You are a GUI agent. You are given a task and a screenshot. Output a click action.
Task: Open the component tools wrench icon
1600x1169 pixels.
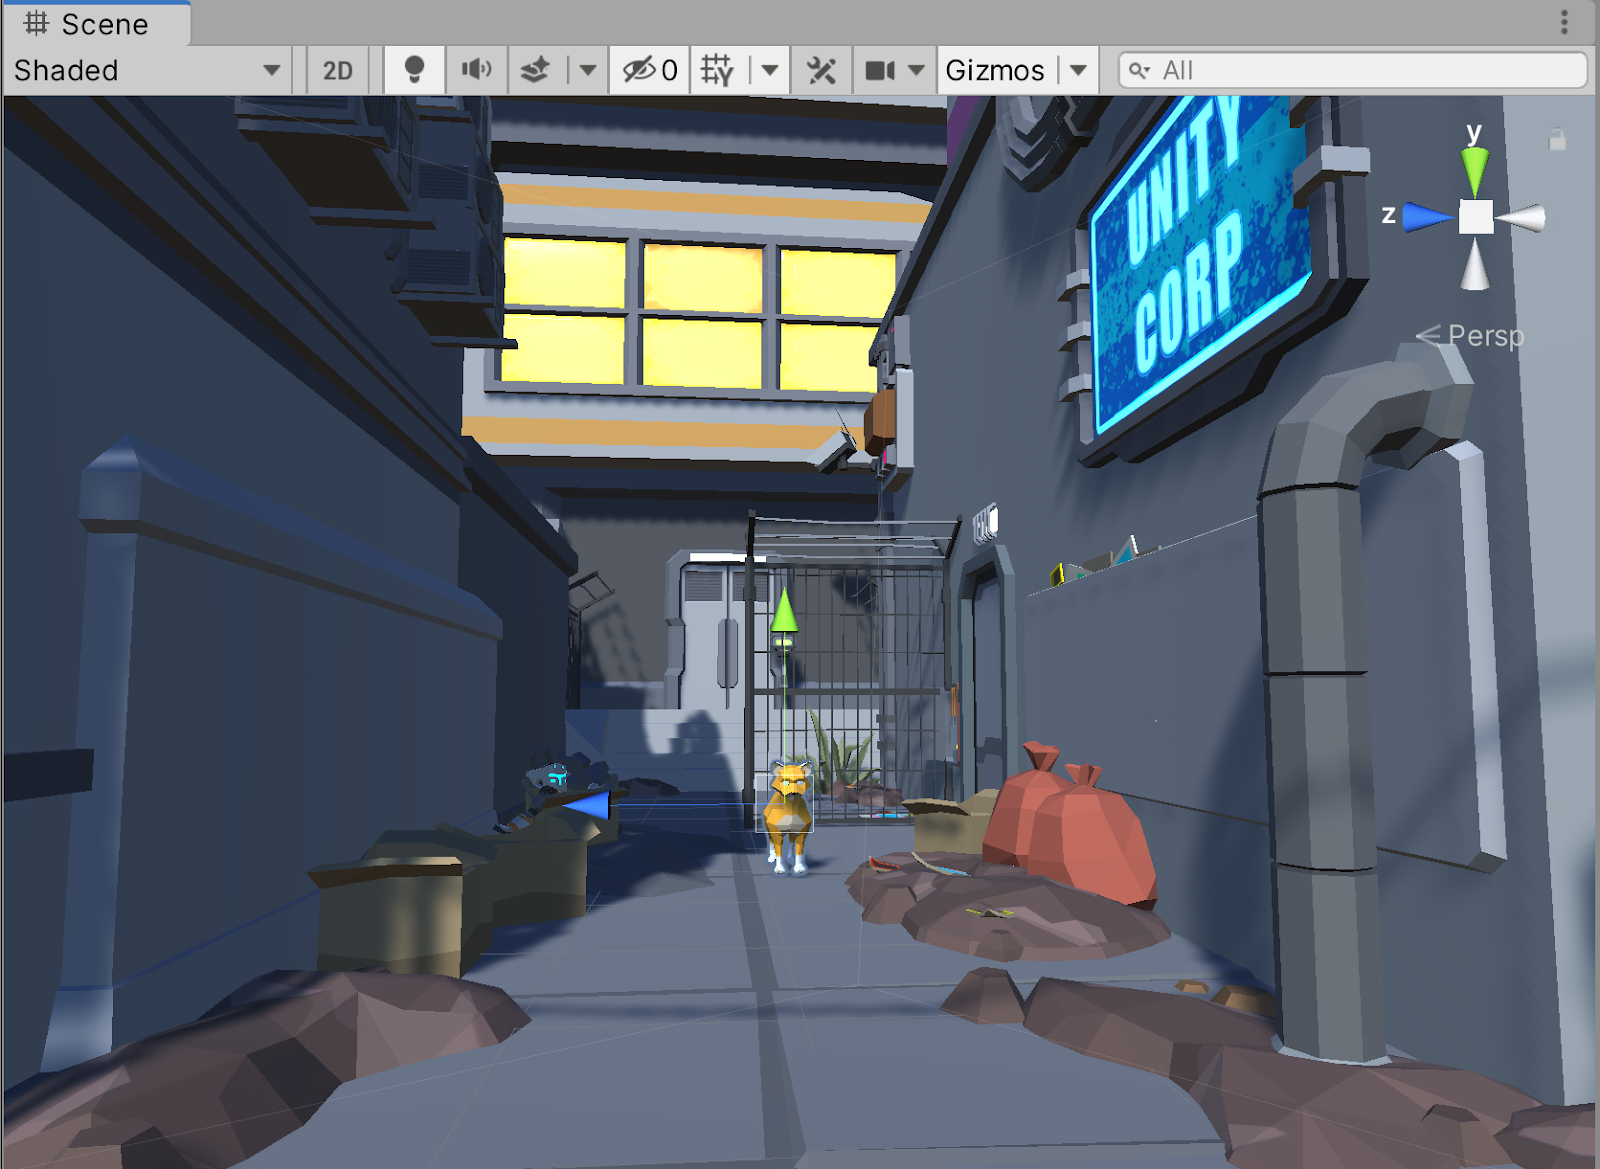click(x=821, y=70)
